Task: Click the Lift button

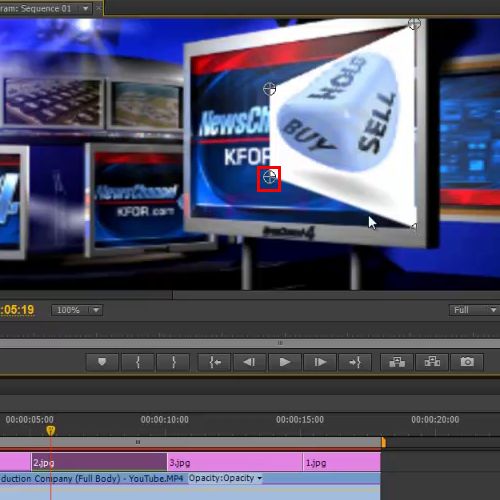Action: point(397,362)
